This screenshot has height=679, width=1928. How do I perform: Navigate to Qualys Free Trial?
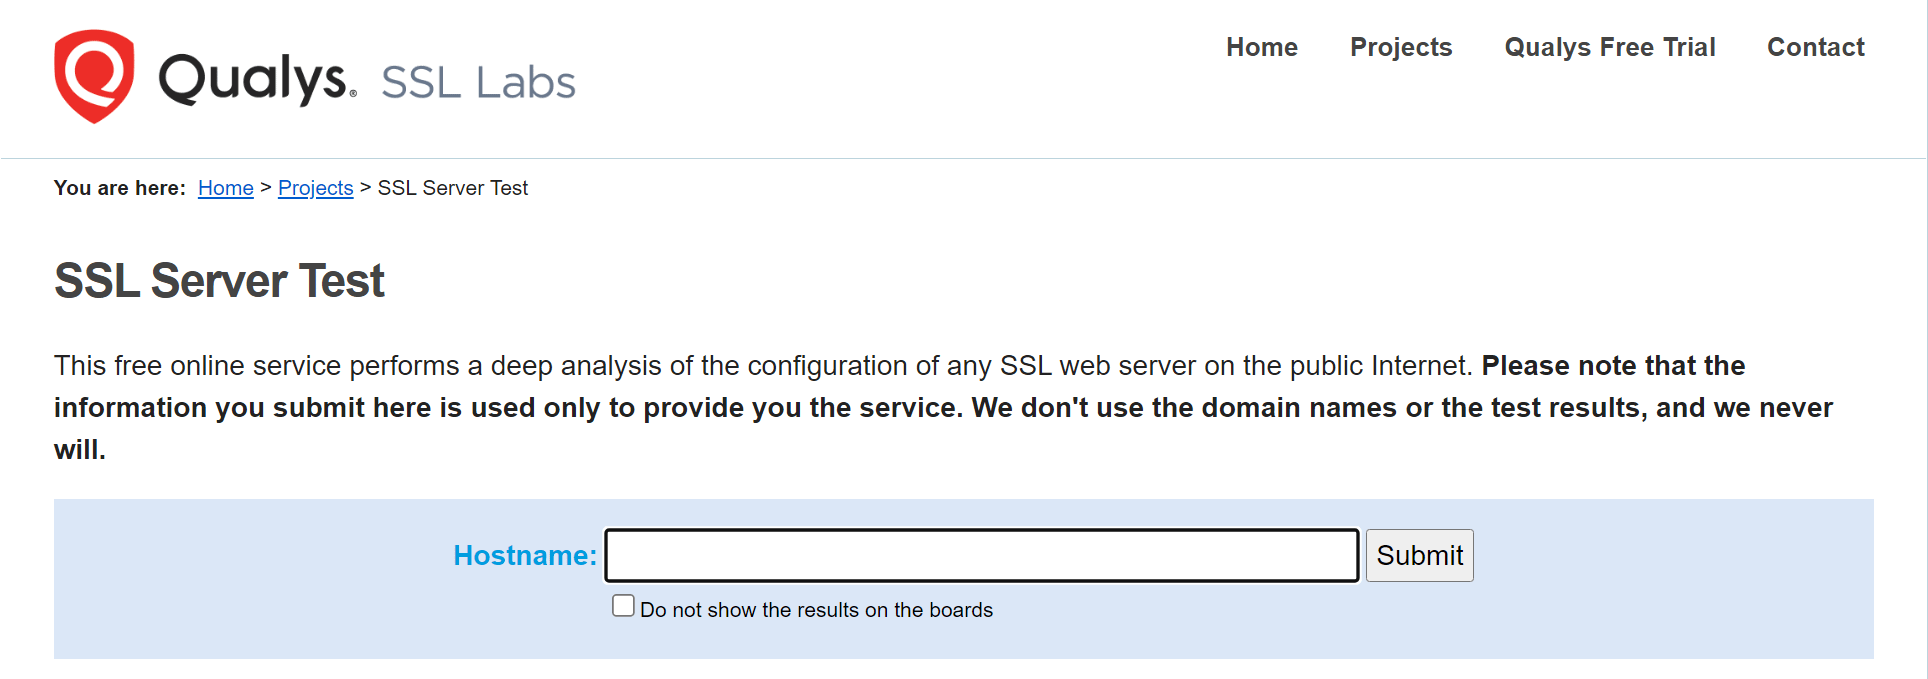(1608, 47)
